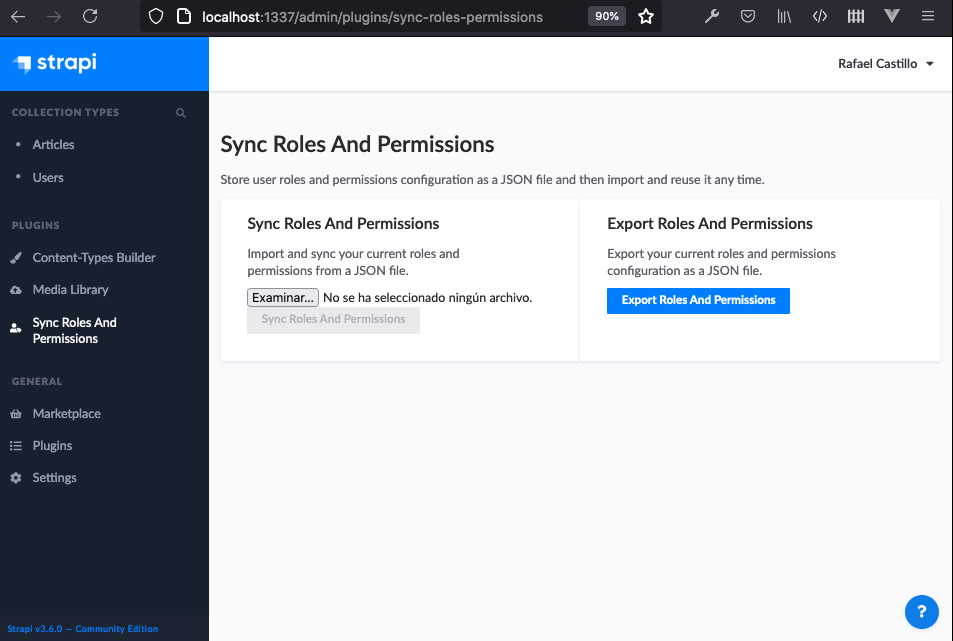The height and width of the screenshot is (641, 953).
Task: Open the floating help question-mark bubble
Action: click(921, 611)
